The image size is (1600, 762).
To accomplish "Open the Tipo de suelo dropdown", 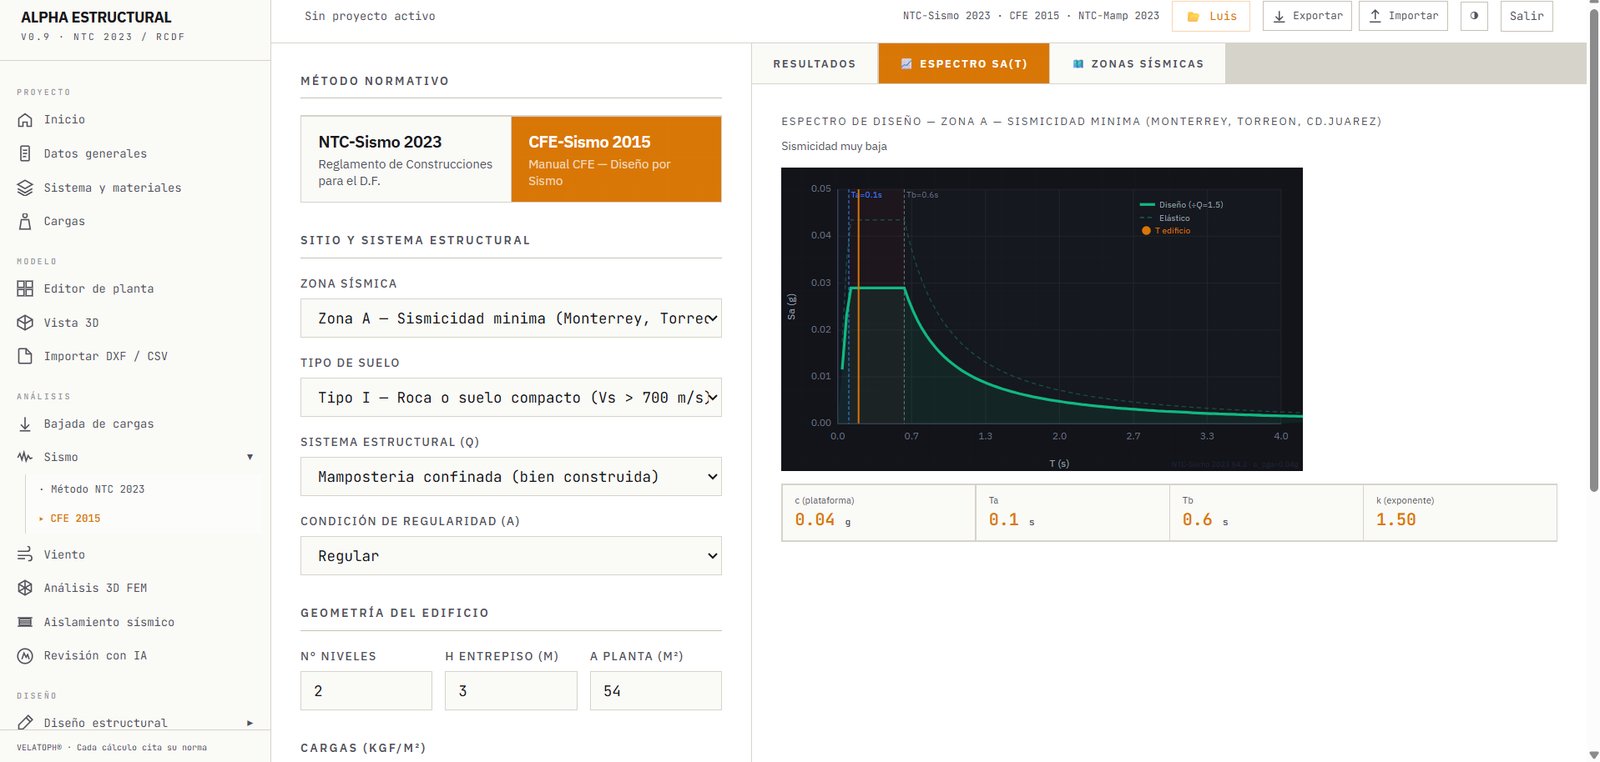I will pyautogui.click(x=511, y=397).
